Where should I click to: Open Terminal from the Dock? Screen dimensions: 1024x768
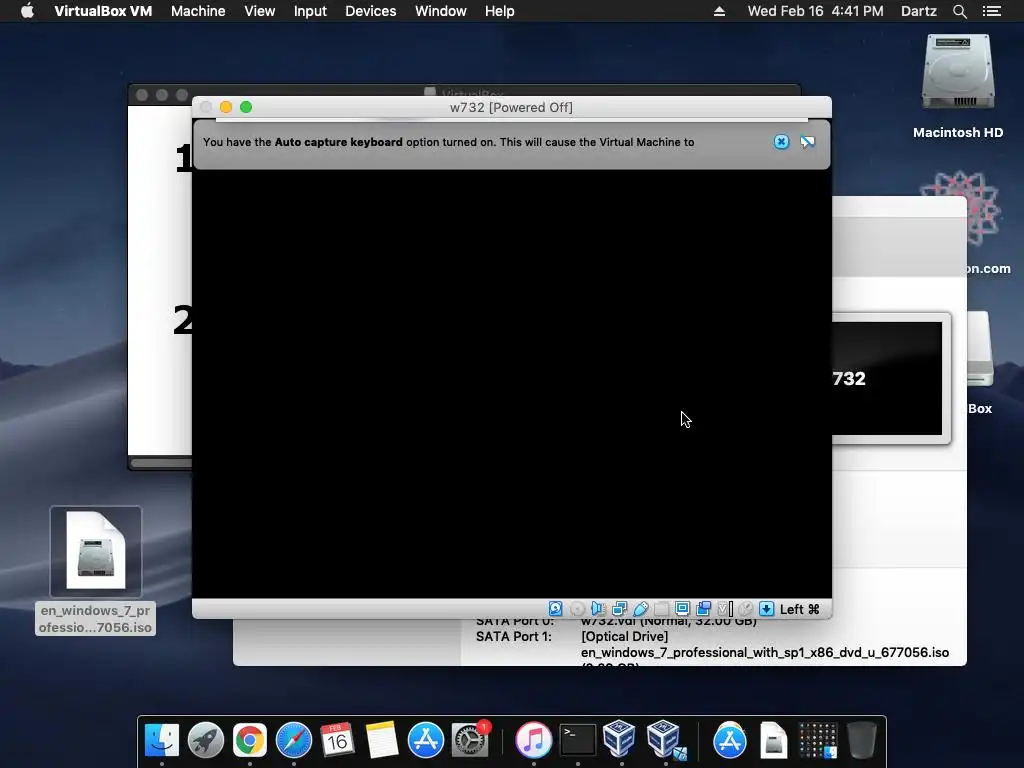point(578,740)
